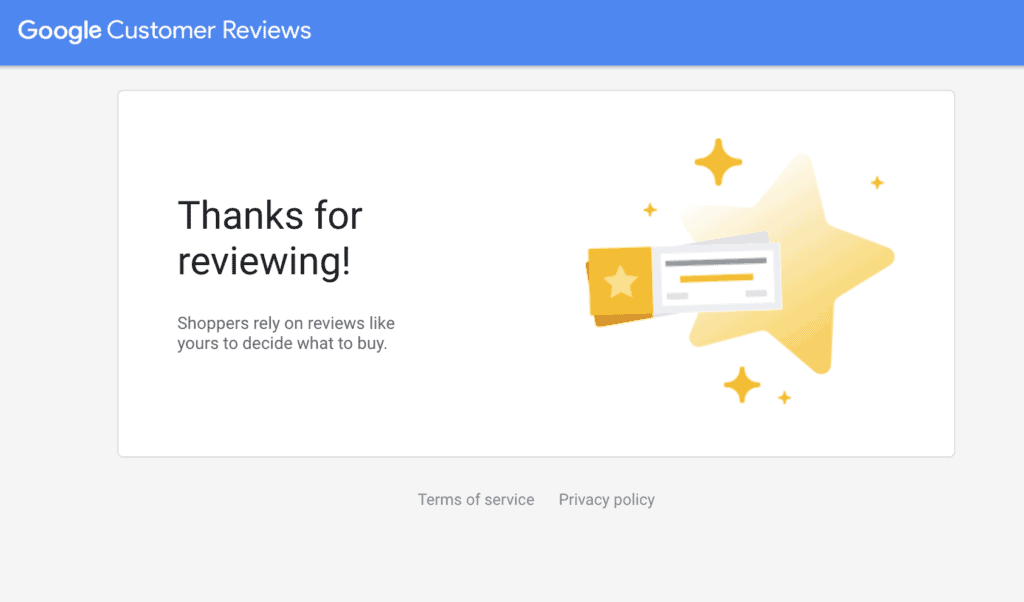
Task: Click the large sparkle below the big star
Action: (741, 385)
